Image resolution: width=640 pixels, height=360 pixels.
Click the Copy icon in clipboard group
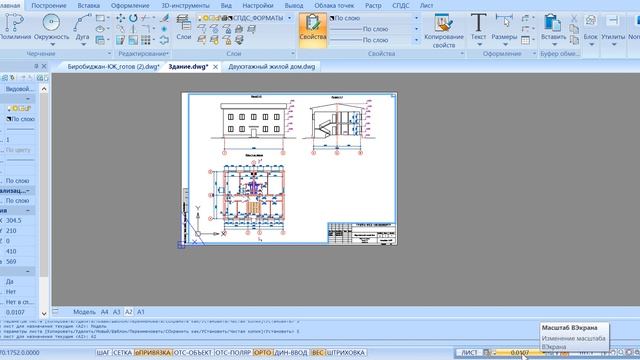point(574,29)
